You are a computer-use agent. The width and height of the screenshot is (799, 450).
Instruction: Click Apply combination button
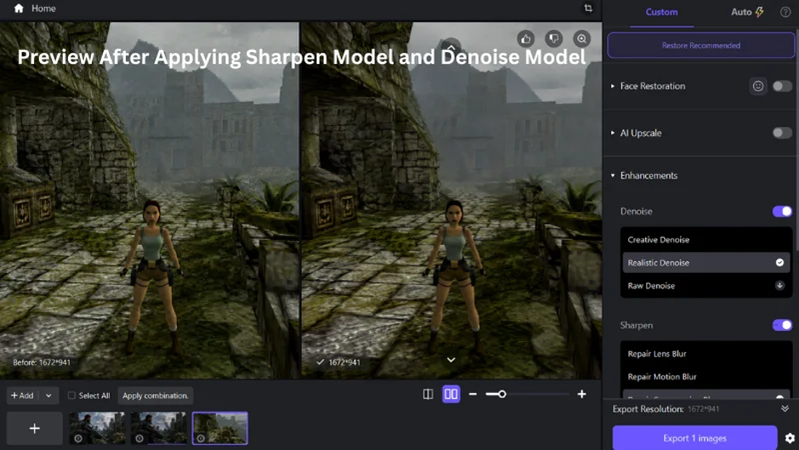(x=155, y=395)
